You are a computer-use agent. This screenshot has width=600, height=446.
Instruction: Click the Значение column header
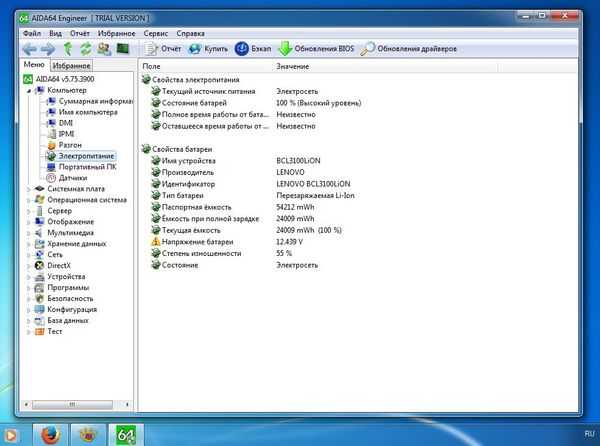pyautogui.click(x=385, y=66)
